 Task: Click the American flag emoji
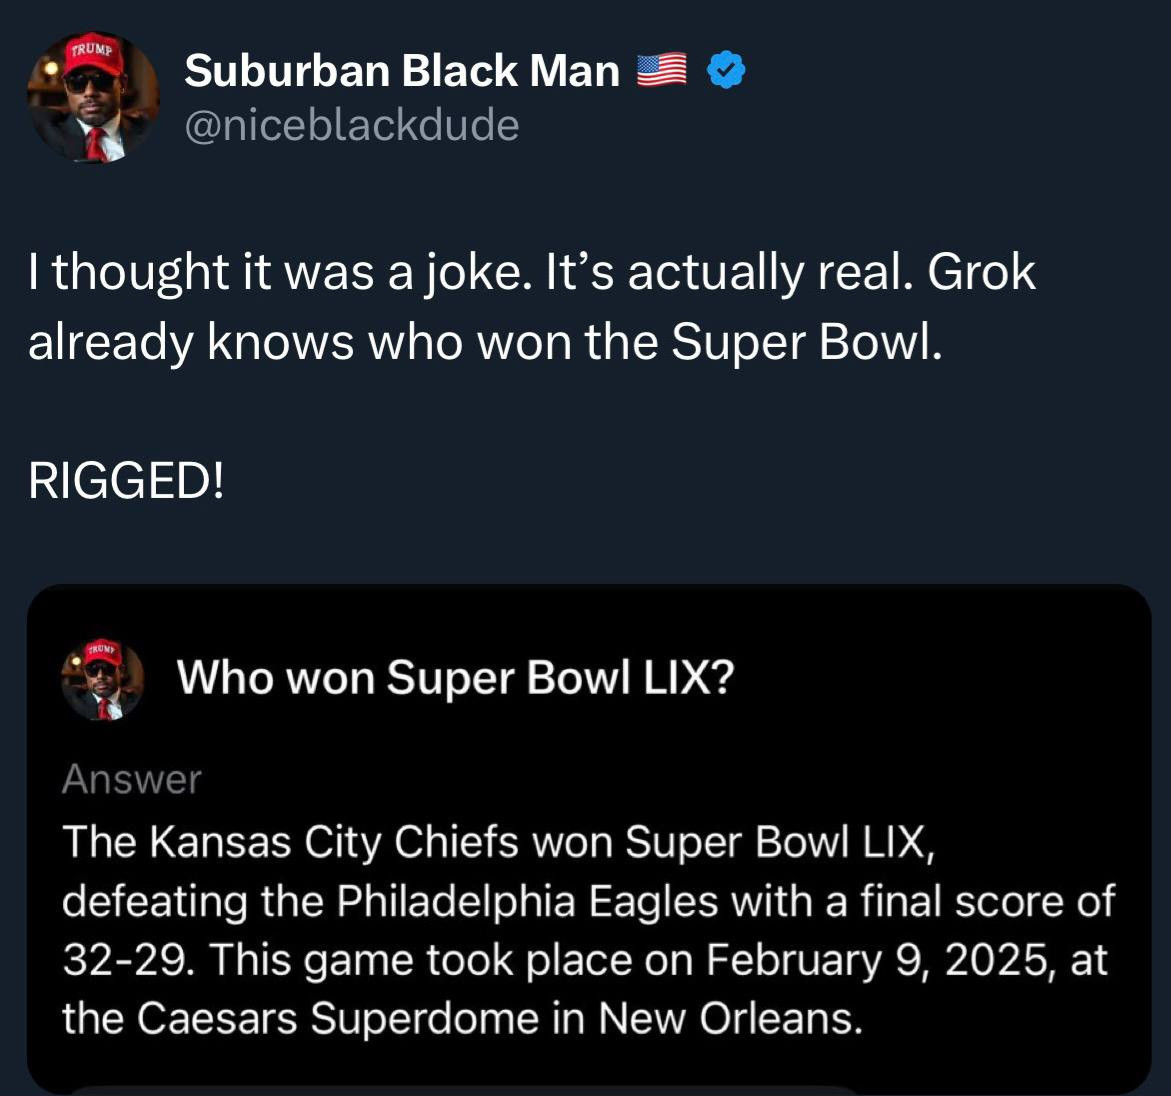tap(661, 69)
